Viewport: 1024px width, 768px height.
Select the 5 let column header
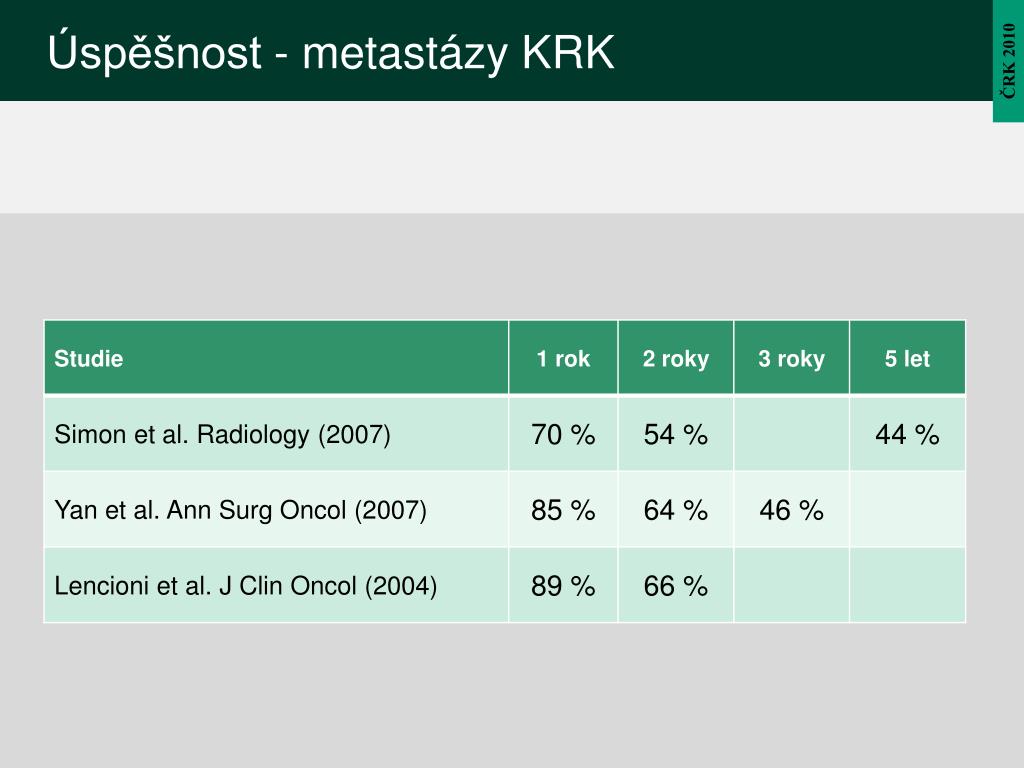coord(908,358)
